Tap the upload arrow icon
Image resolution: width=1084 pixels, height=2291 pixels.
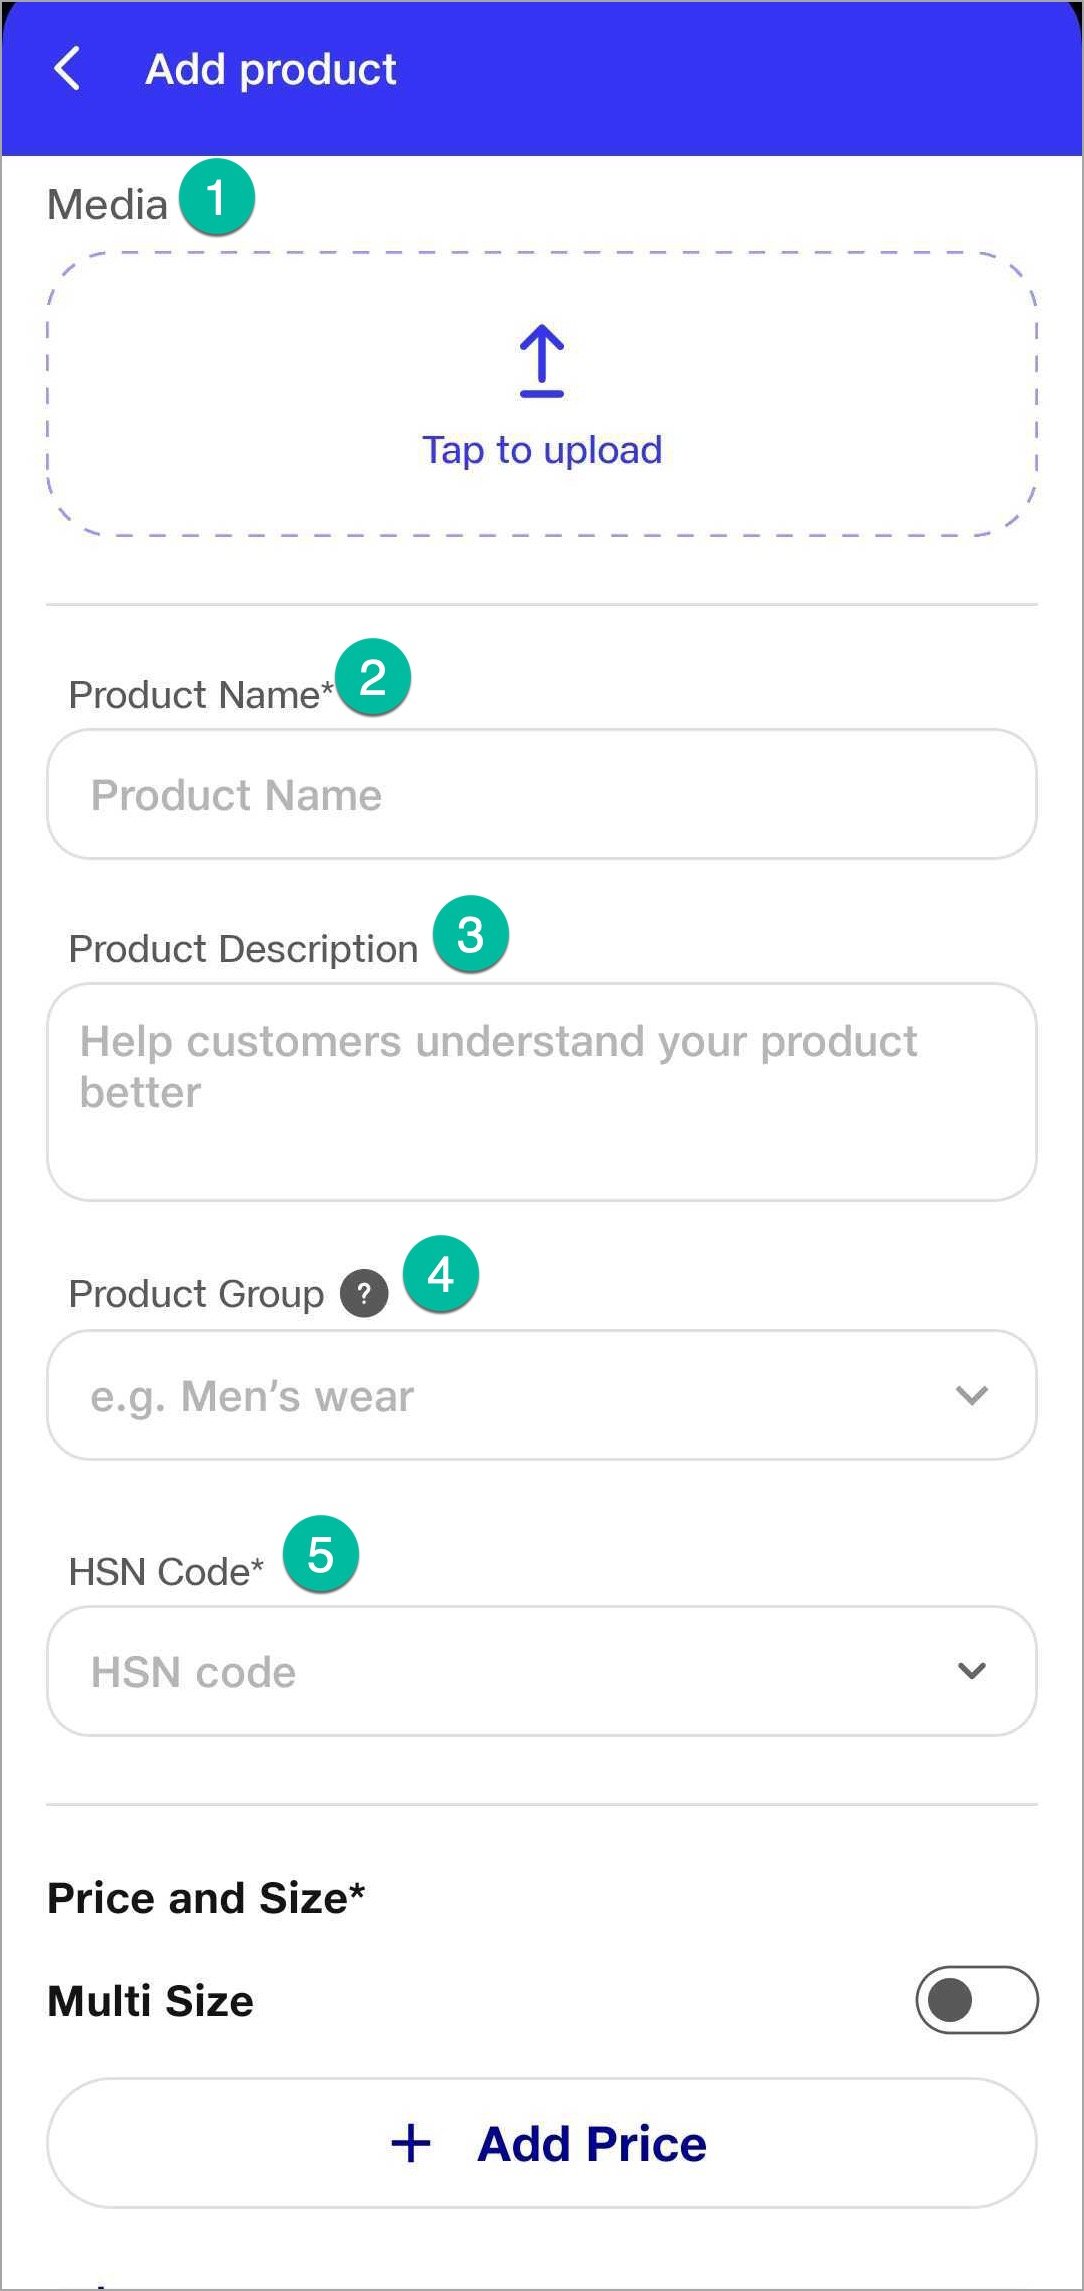tap(542, 361)
